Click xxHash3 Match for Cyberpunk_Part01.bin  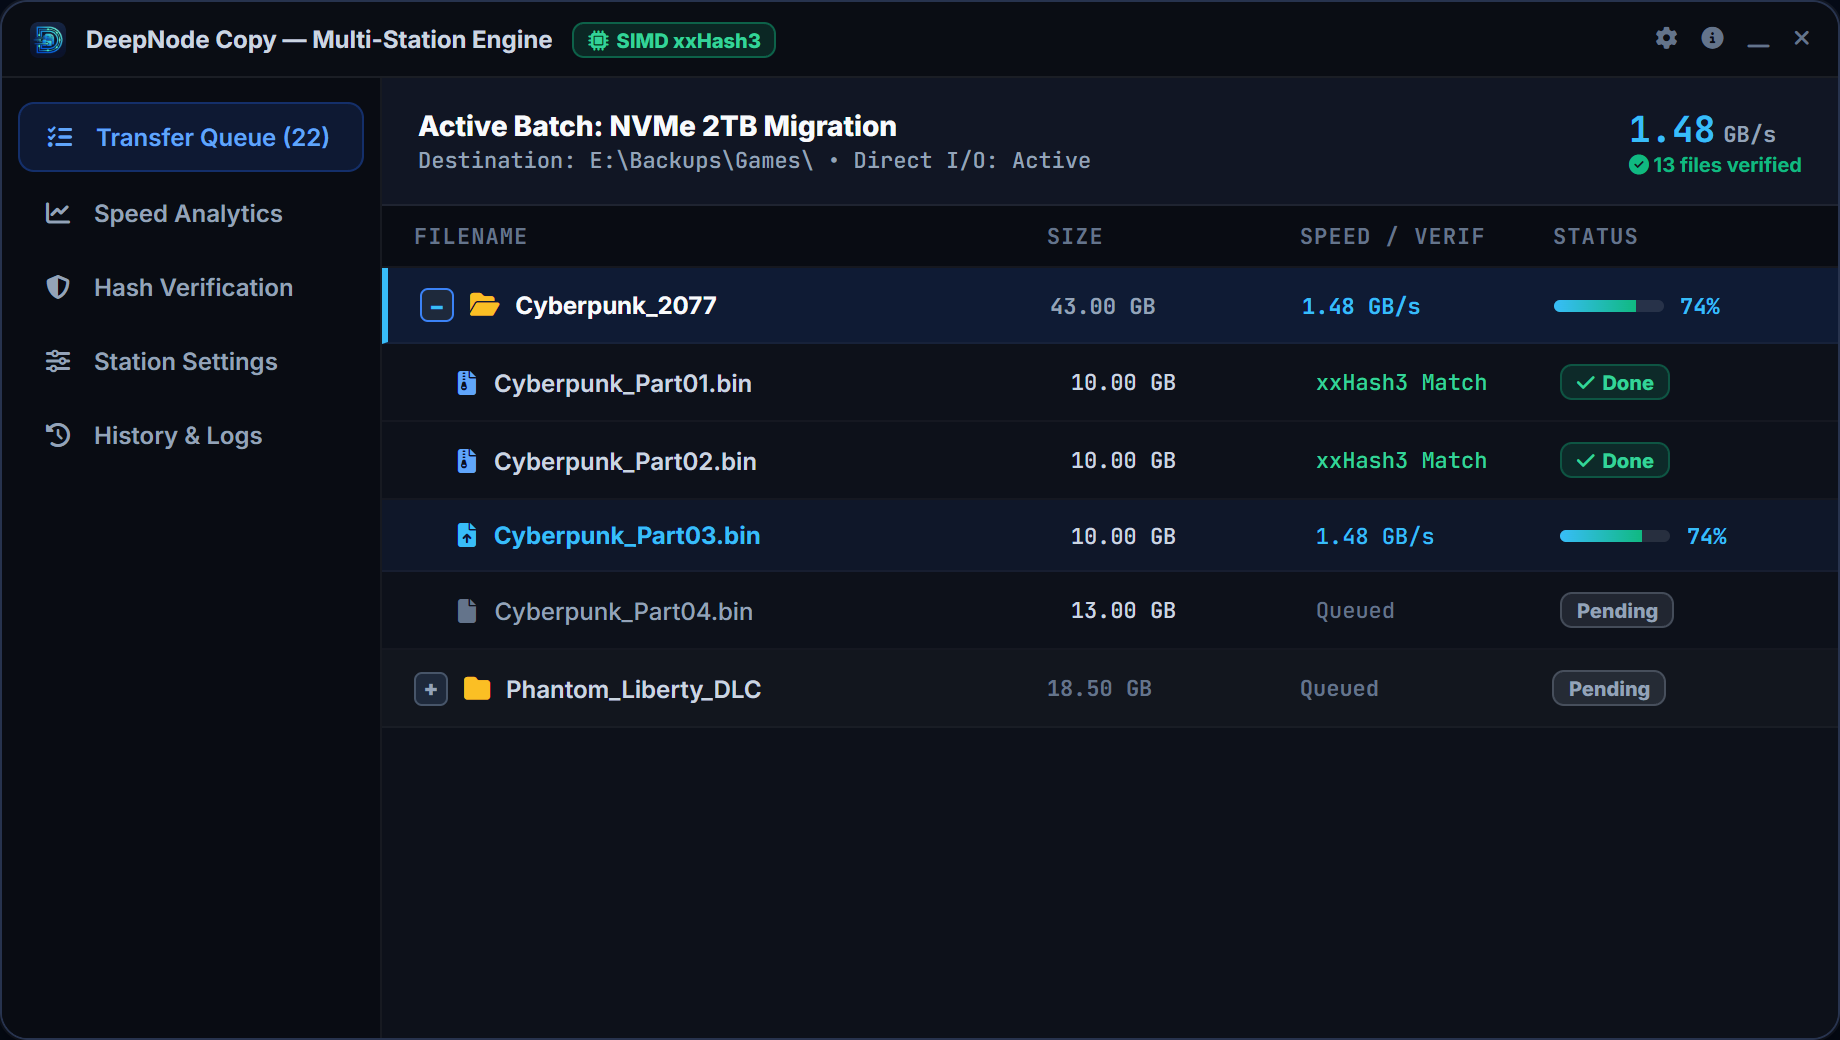[1401, 383]
